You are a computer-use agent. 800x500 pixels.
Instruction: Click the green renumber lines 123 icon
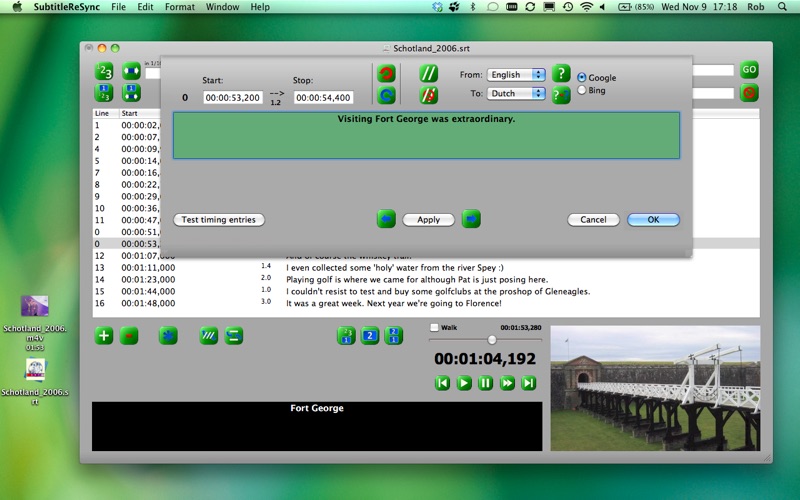pos(104,71)
